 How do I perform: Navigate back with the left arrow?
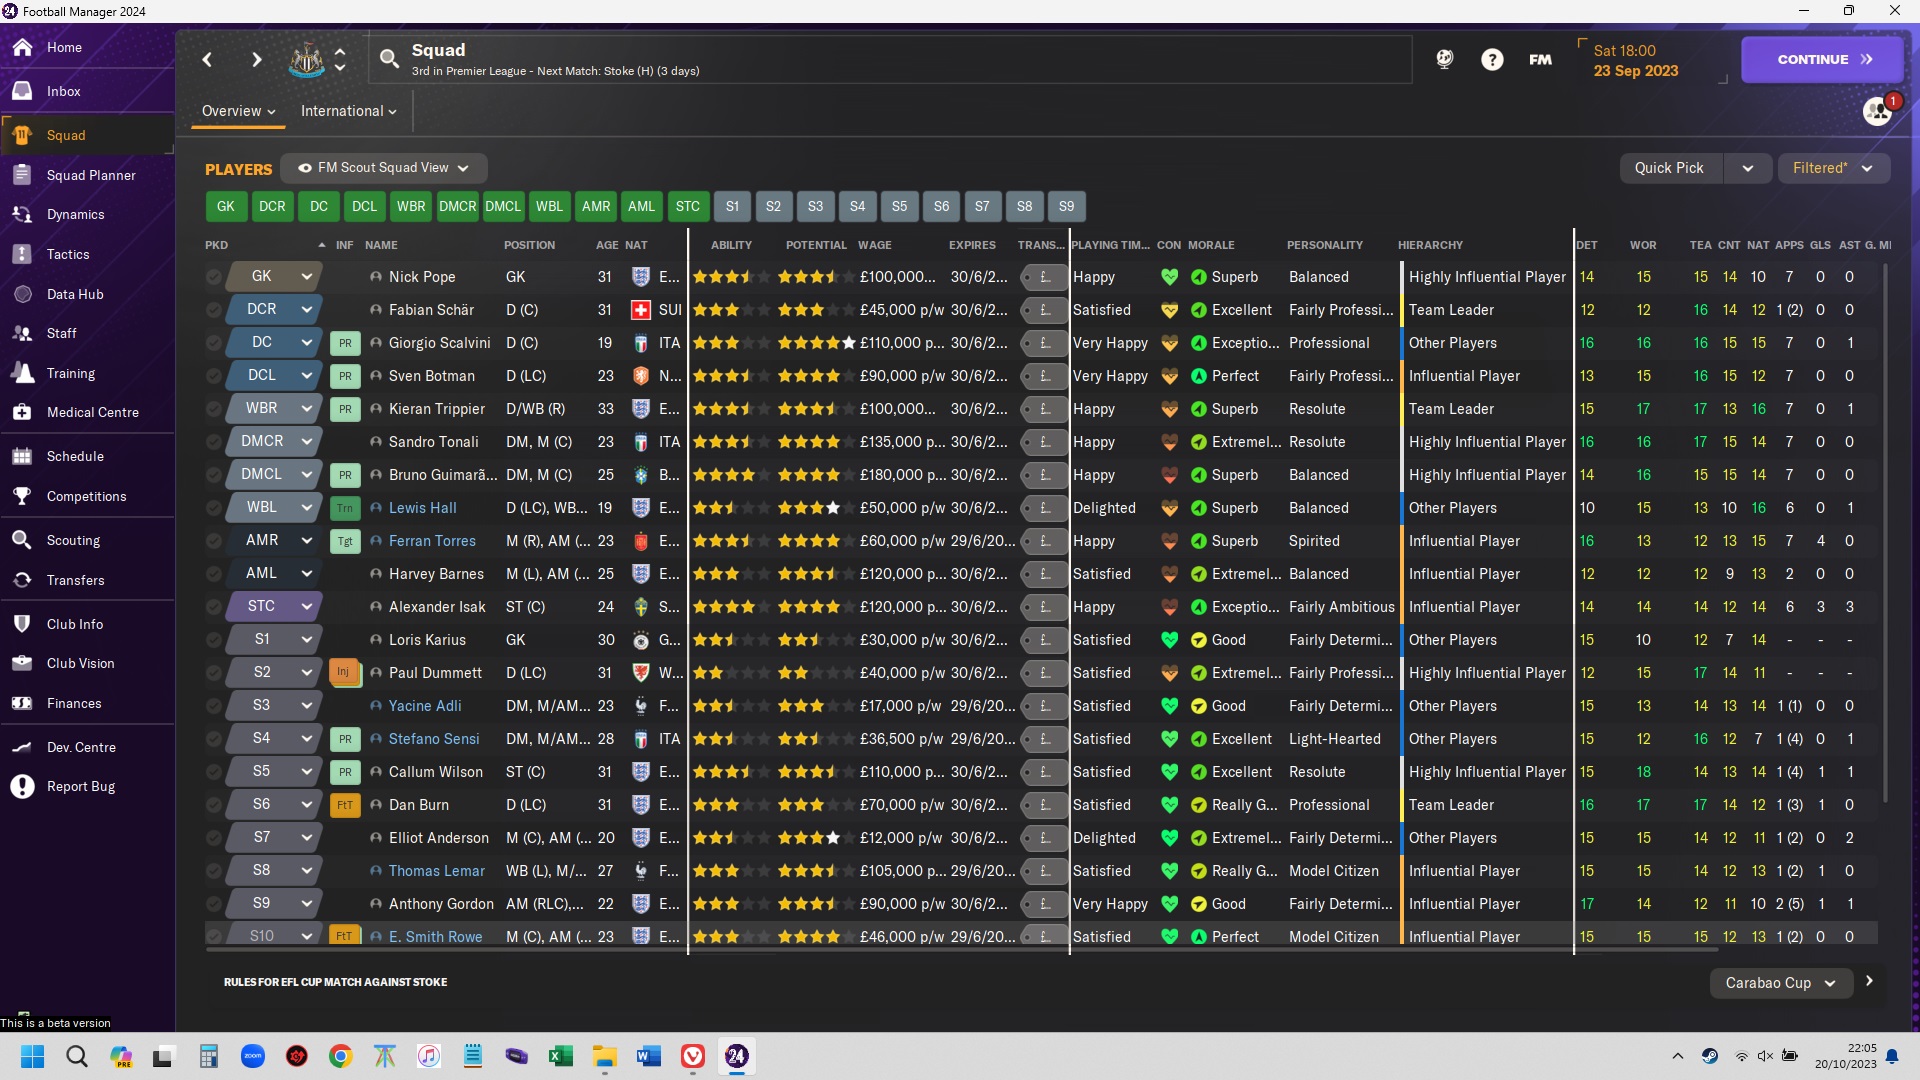(x=208, y=60)
